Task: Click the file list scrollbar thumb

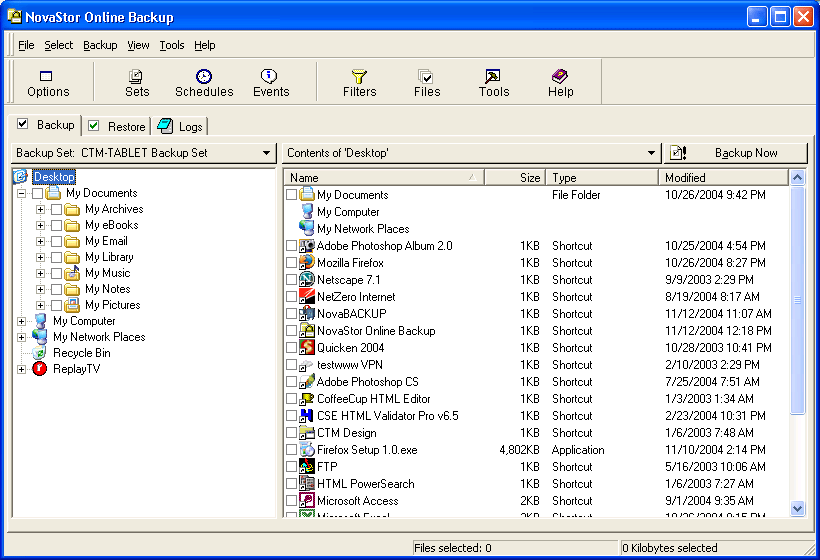Action: click(x=797, y=300)
